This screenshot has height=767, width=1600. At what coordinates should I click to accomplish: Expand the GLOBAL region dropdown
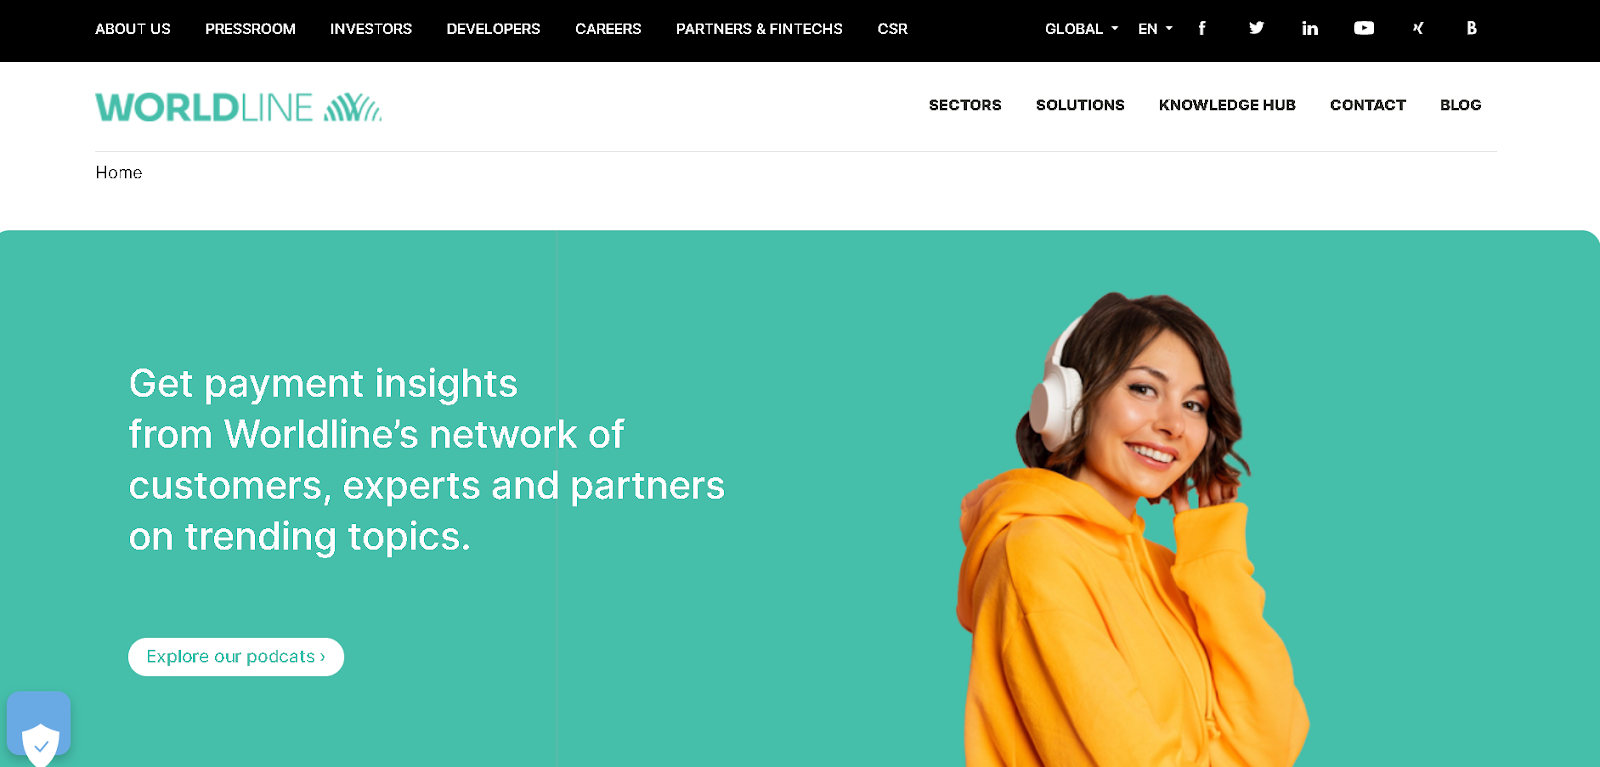(x=1081, y=29)
